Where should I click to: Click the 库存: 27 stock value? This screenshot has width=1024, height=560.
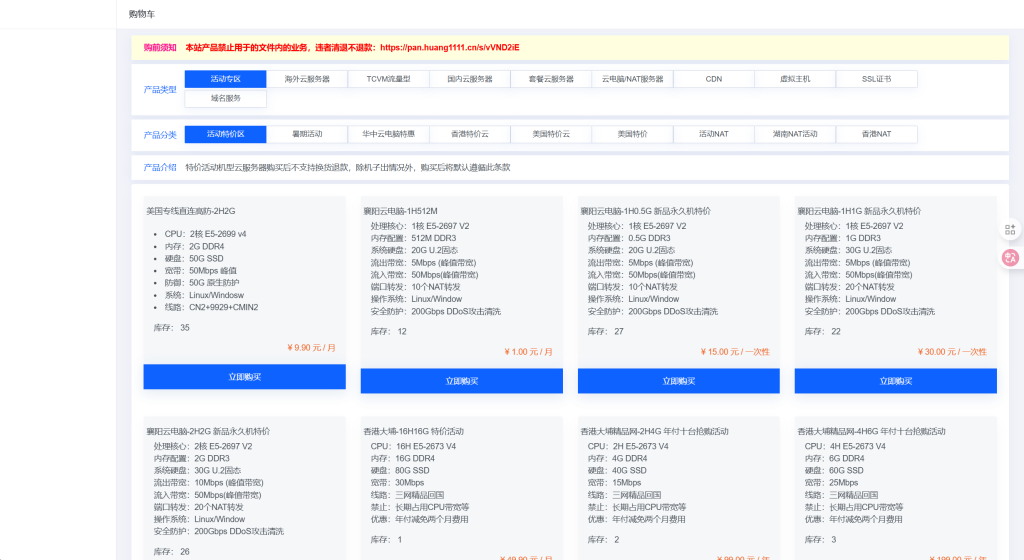[x=605, y=332]
